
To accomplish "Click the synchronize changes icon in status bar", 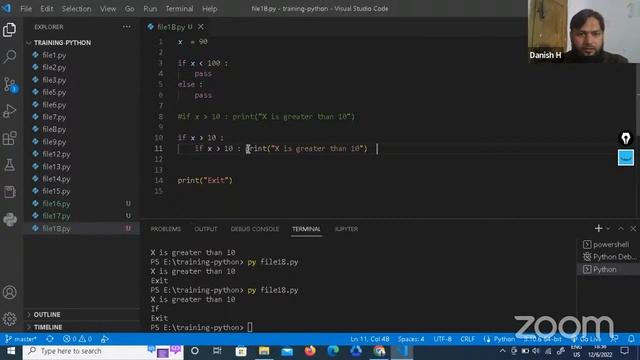I will tap(50, 339).
